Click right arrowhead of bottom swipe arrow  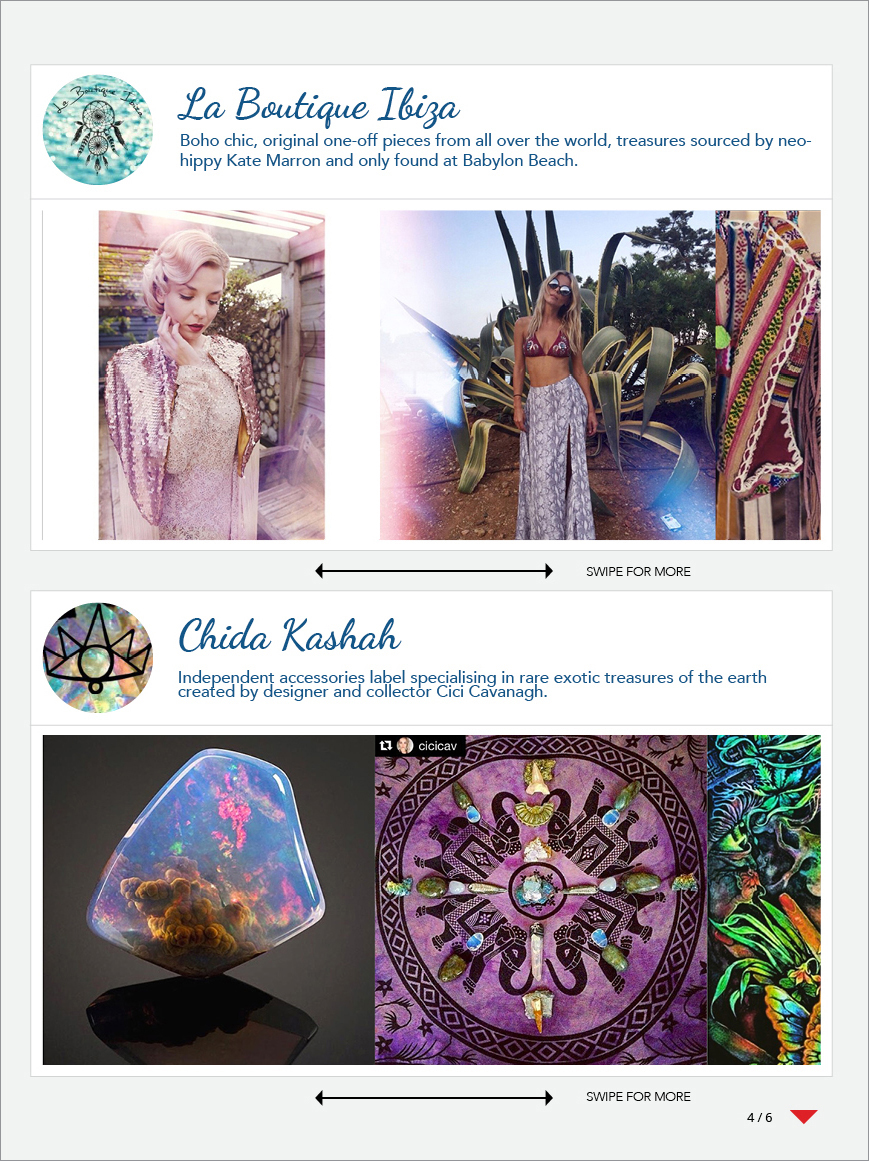click(548, 1097)
